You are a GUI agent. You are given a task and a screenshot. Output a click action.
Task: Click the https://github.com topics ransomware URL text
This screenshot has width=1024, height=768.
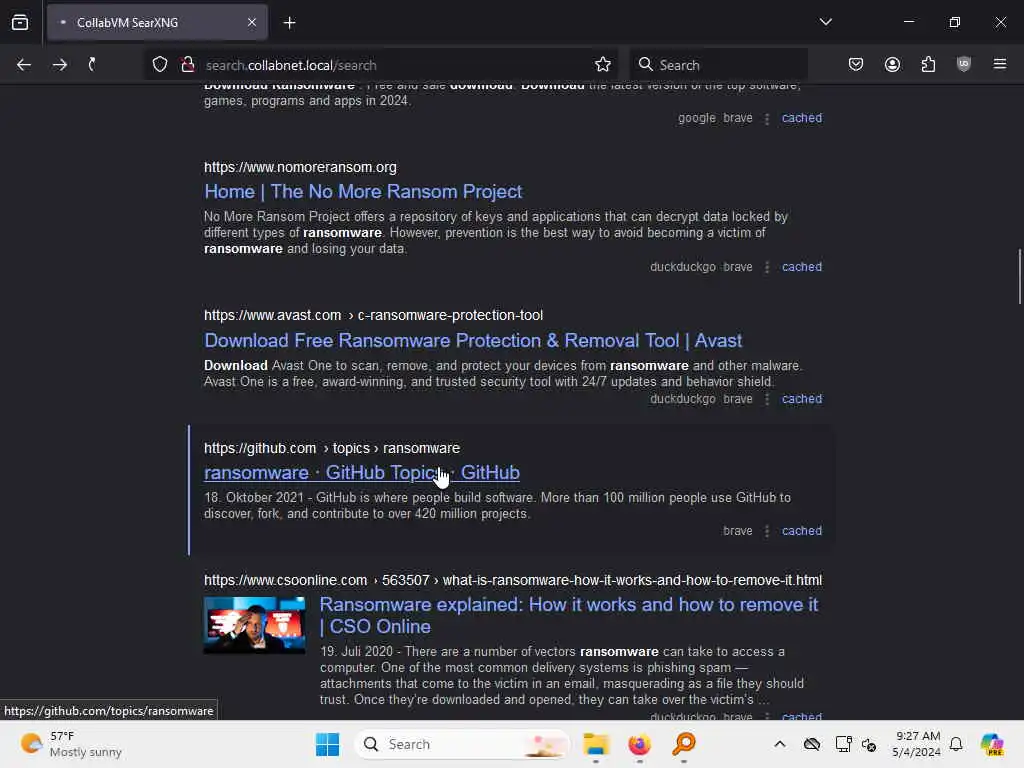coord(332,448)
